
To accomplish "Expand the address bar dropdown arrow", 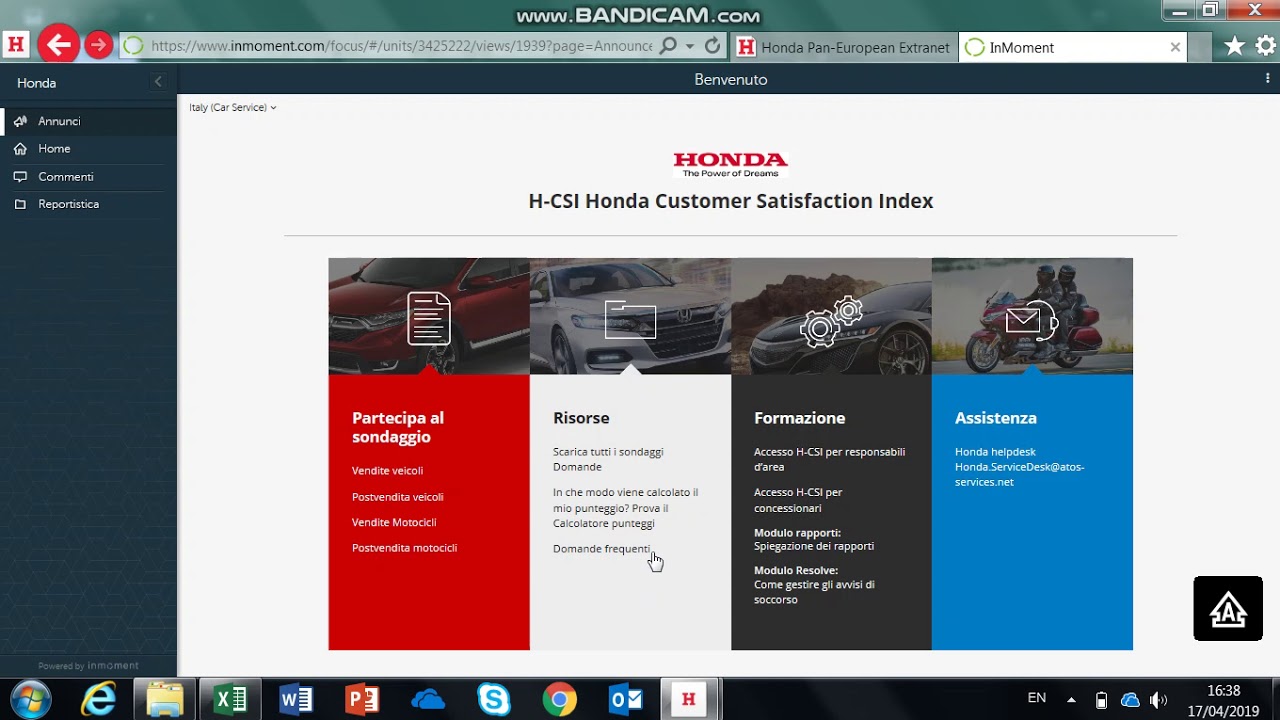I will (689, 46).
